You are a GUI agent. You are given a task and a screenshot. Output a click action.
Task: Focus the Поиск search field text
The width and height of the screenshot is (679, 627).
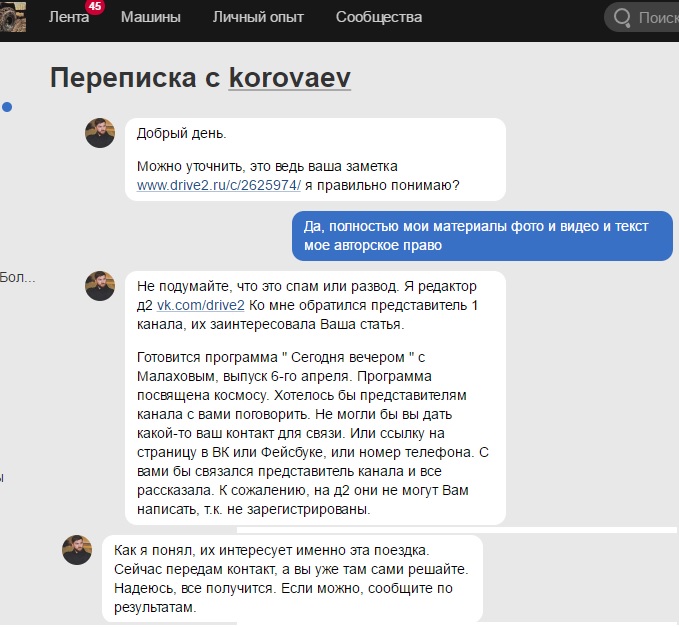coord(657,18)
